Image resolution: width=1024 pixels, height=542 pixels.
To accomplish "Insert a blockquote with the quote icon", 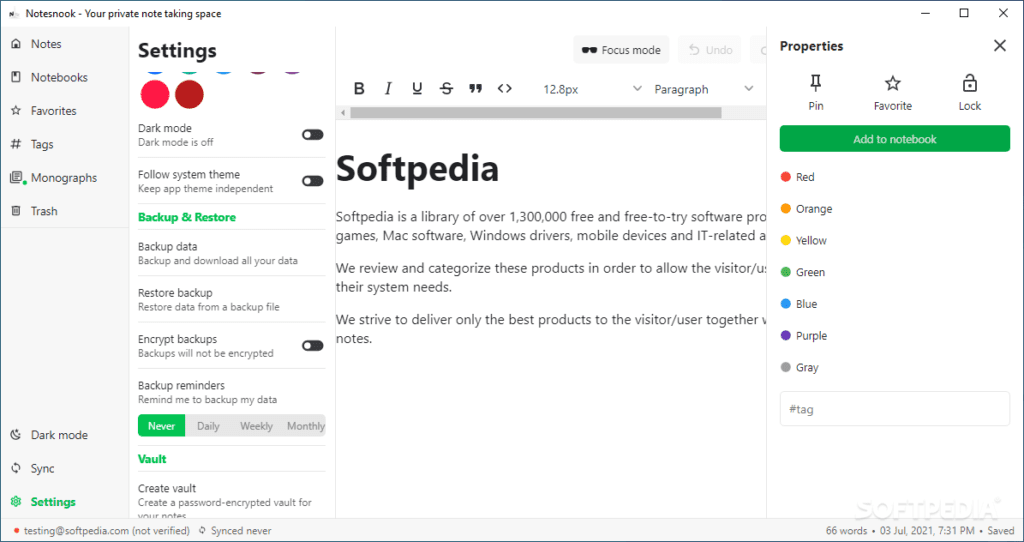I will click(x=475, y=89).
